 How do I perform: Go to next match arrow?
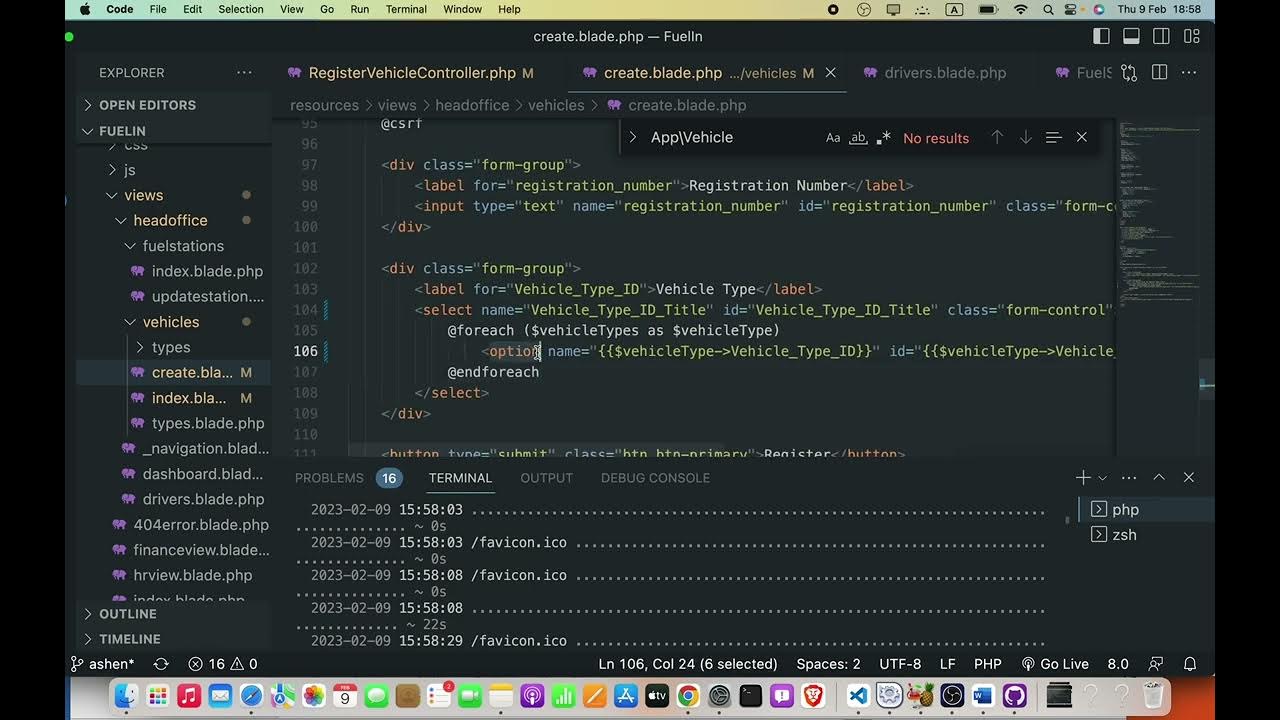(1025, 138)
